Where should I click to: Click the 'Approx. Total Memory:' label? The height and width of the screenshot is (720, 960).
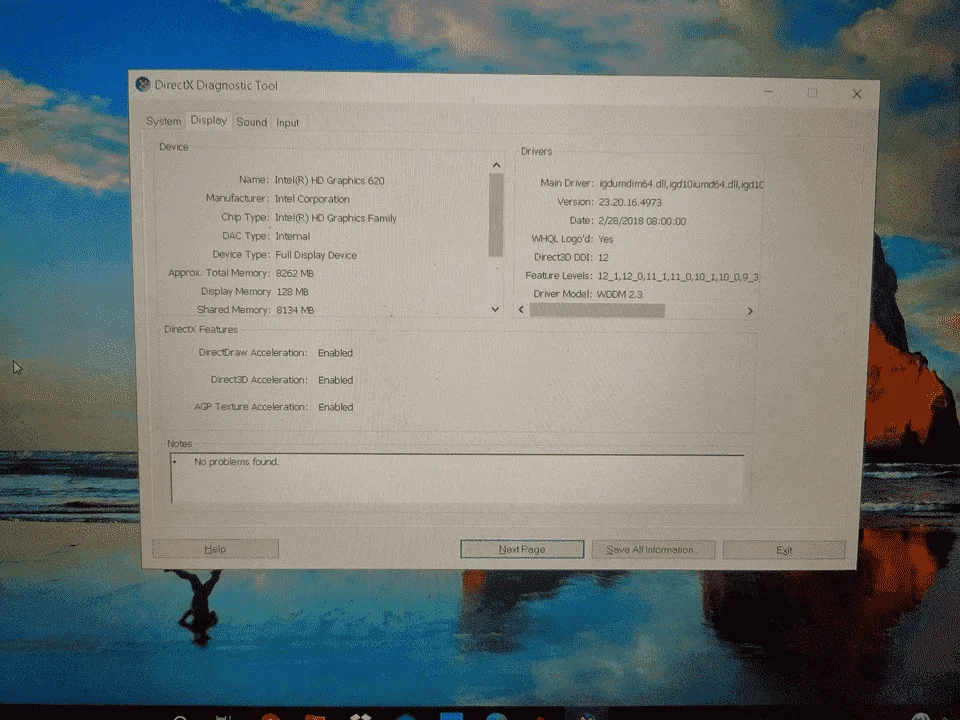[219, 272]
